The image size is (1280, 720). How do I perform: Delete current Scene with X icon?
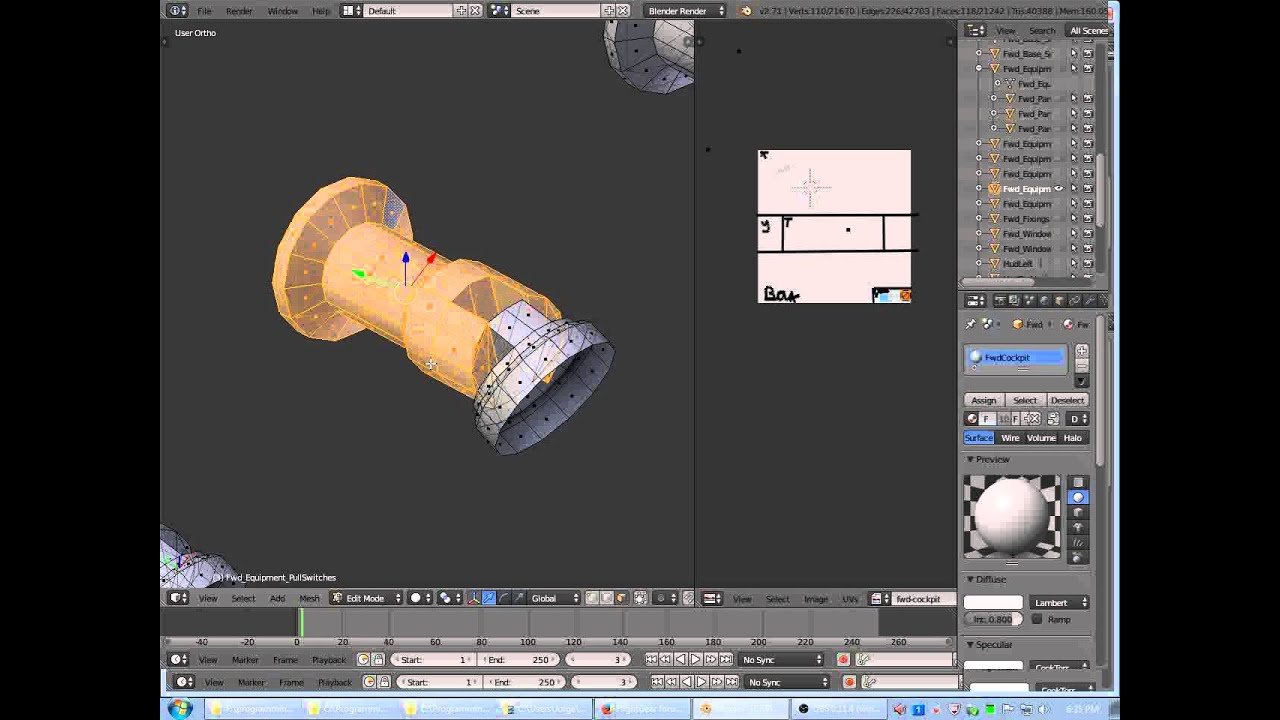pyautogui.click(x=622, y=11)
